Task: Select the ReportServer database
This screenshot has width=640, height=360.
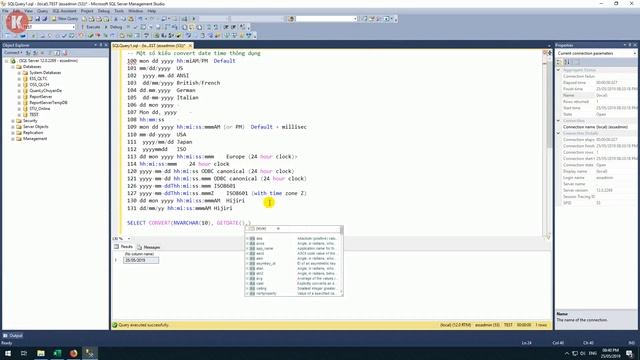Action: click(40, 97)
